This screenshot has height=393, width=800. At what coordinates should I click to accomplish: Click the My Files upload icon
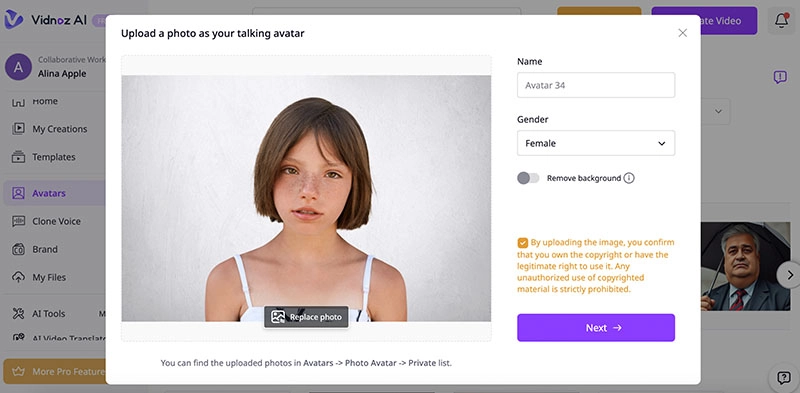pos(18,277)
